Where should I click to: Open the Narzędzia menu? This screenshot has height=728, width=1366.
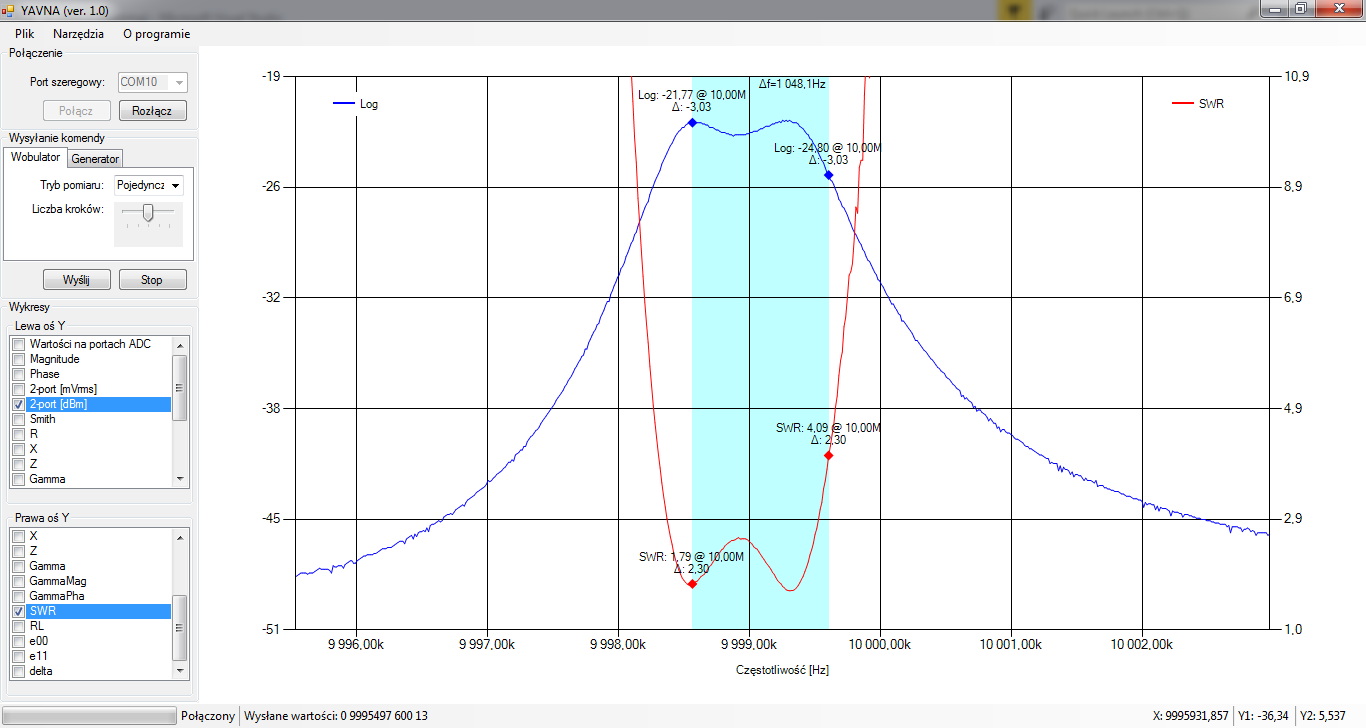[78, 33]
